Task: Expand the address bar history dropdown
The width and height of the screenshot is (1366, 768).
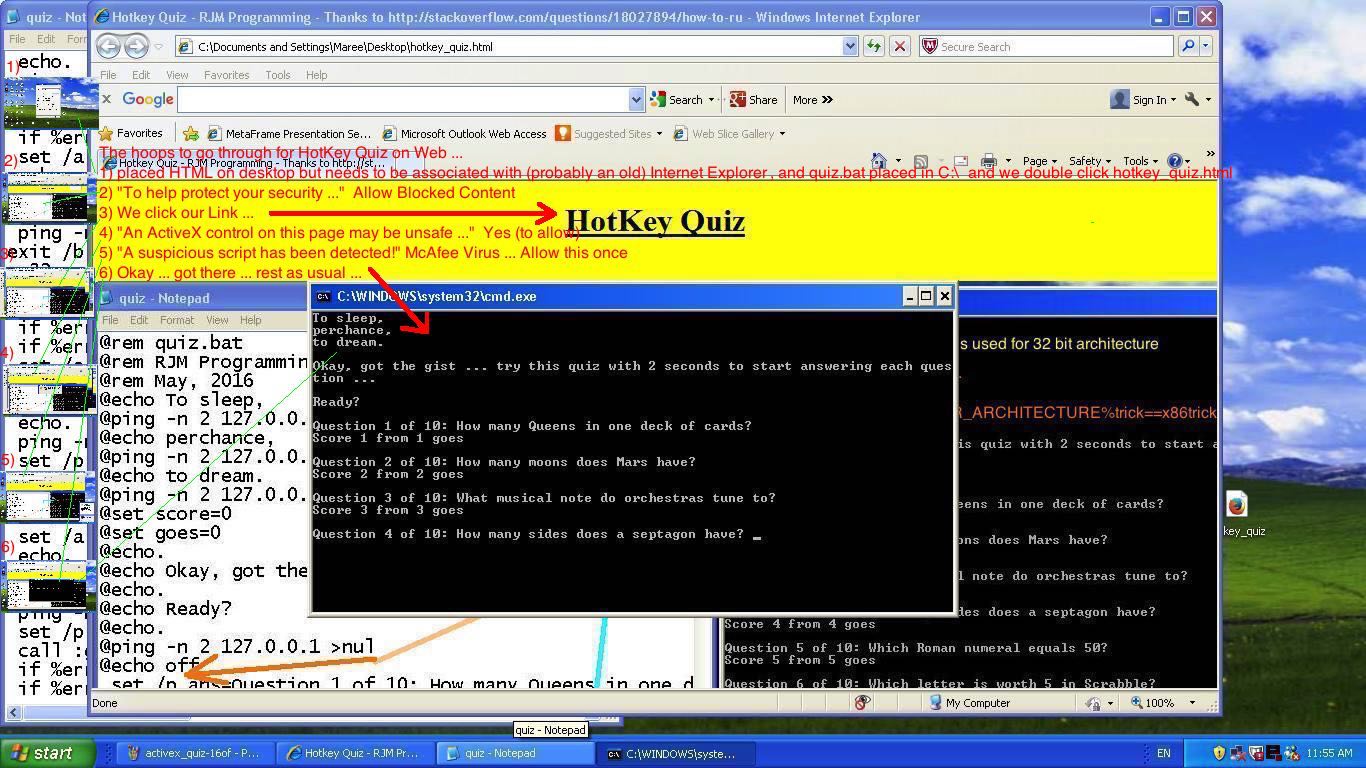Action: [850, 46]
